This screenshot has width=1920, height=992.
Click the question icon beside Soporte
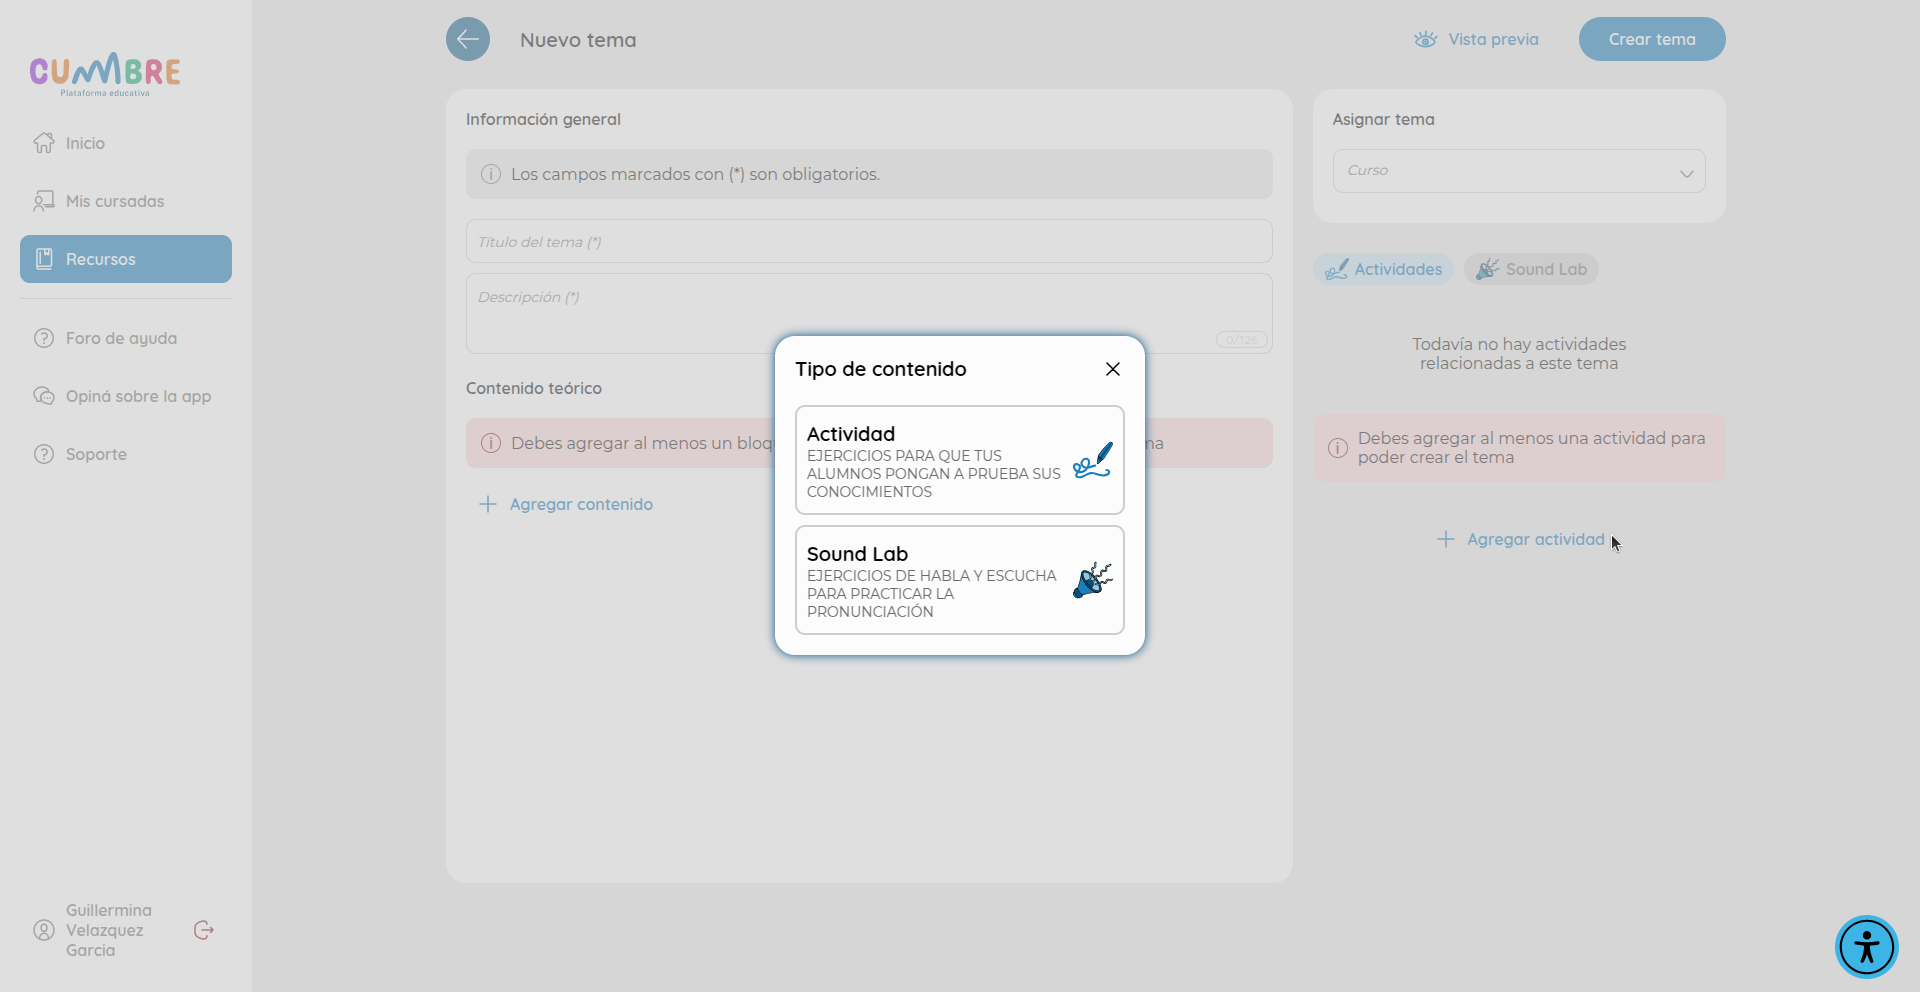44,454
